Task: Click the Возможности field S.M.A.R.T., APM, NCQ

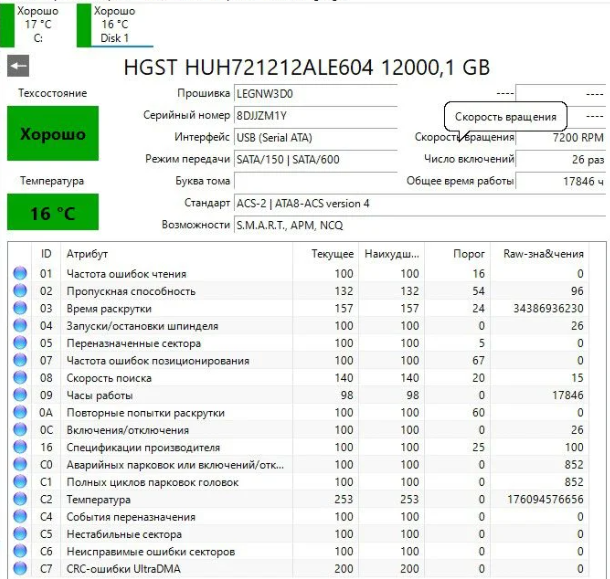Action: [x=420, y=225]
